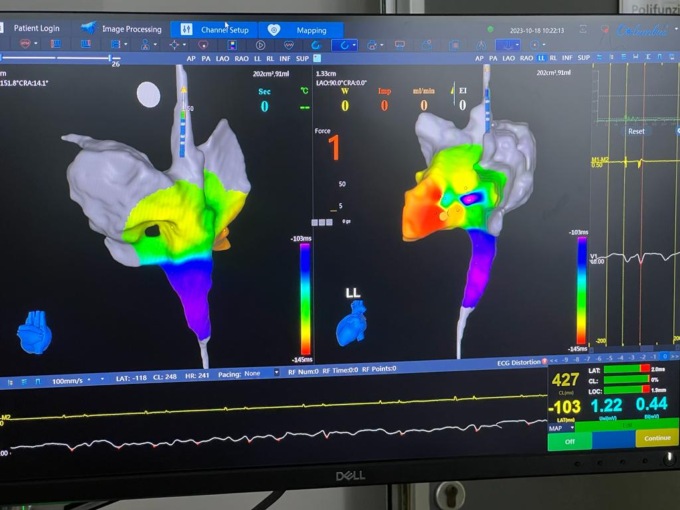The height and width of the screenshot is (510, 680).
Task: Click the catheter/person model icon
Action: coord(145,44)
